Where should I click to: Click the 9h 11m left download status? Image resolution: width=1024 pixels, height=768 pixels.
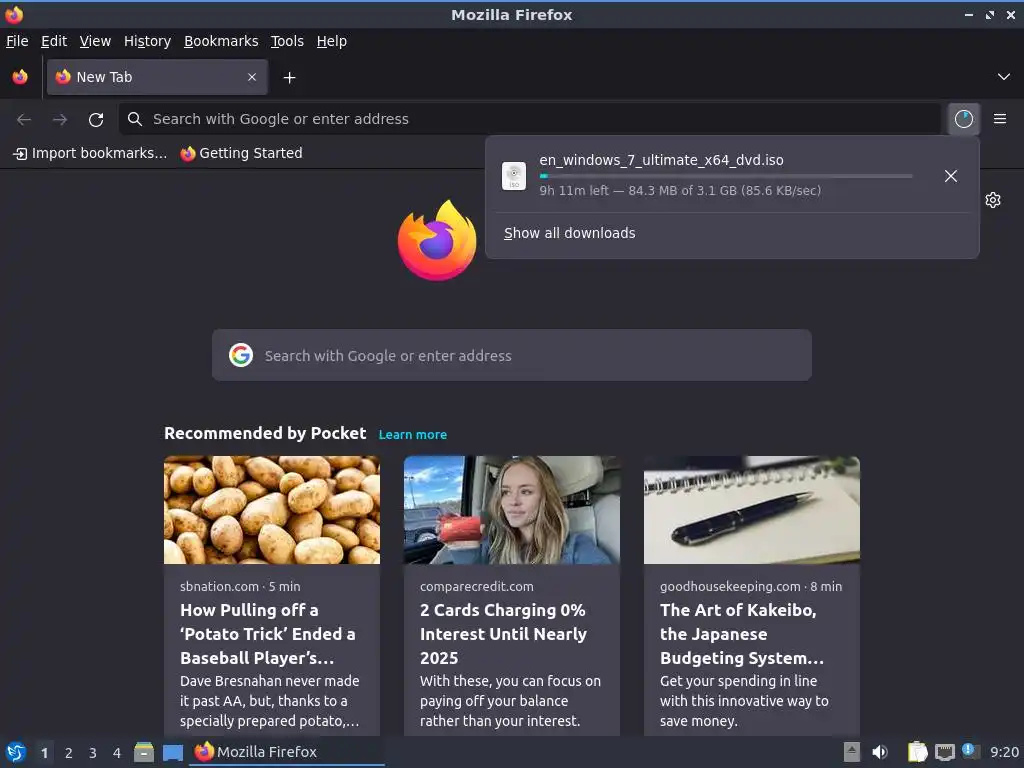tap(680, 191)
